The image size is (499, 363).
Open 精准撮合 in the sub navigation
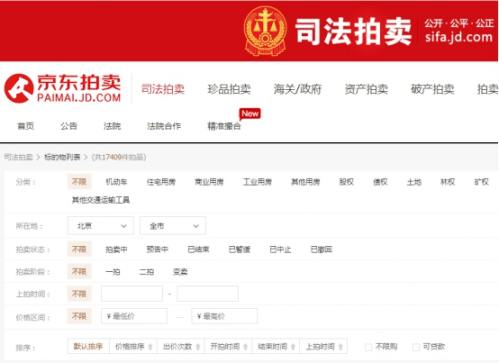click(x=224, y=126)
